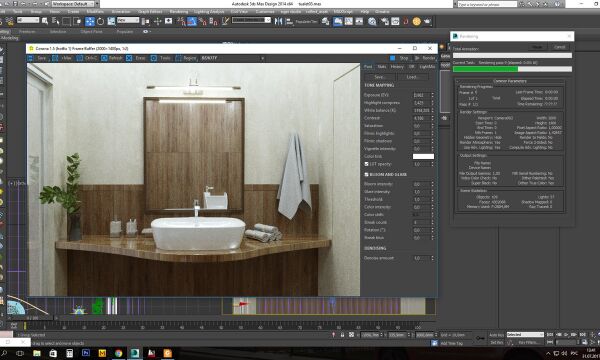Open the Rendering menu in menu bar

tap(178, 12)
